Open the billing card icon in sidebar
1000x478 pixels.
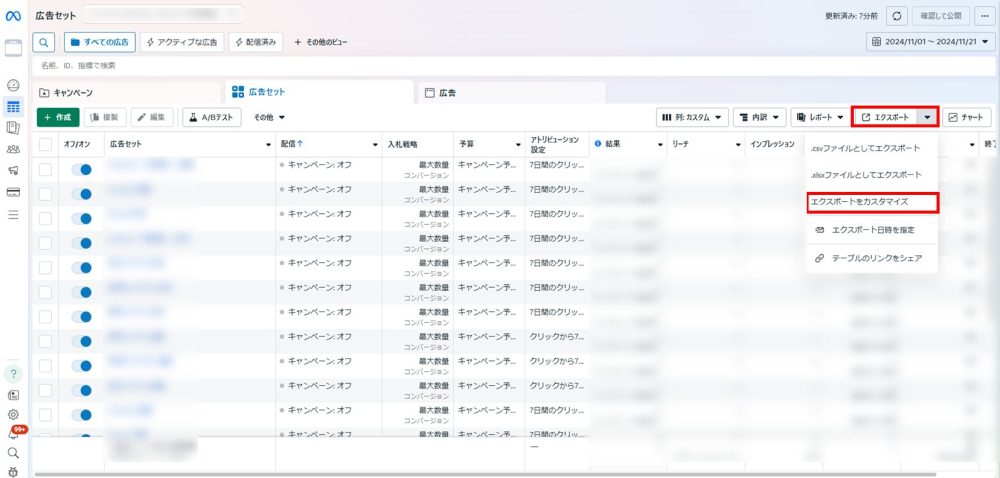13,192
